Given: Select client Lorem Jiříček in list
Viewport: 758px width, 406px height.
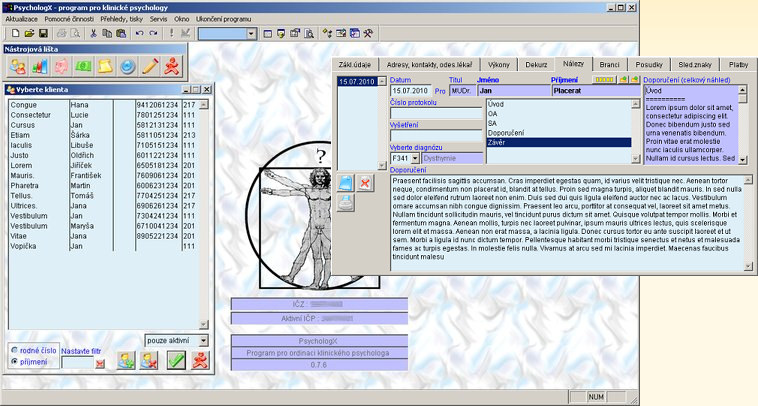Looking at the screenshot, I should tap(104, 165).
